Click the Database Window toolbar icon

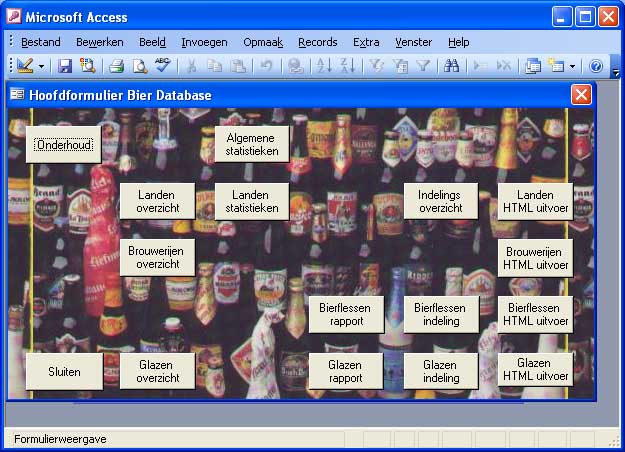click(x=533, y=66)
